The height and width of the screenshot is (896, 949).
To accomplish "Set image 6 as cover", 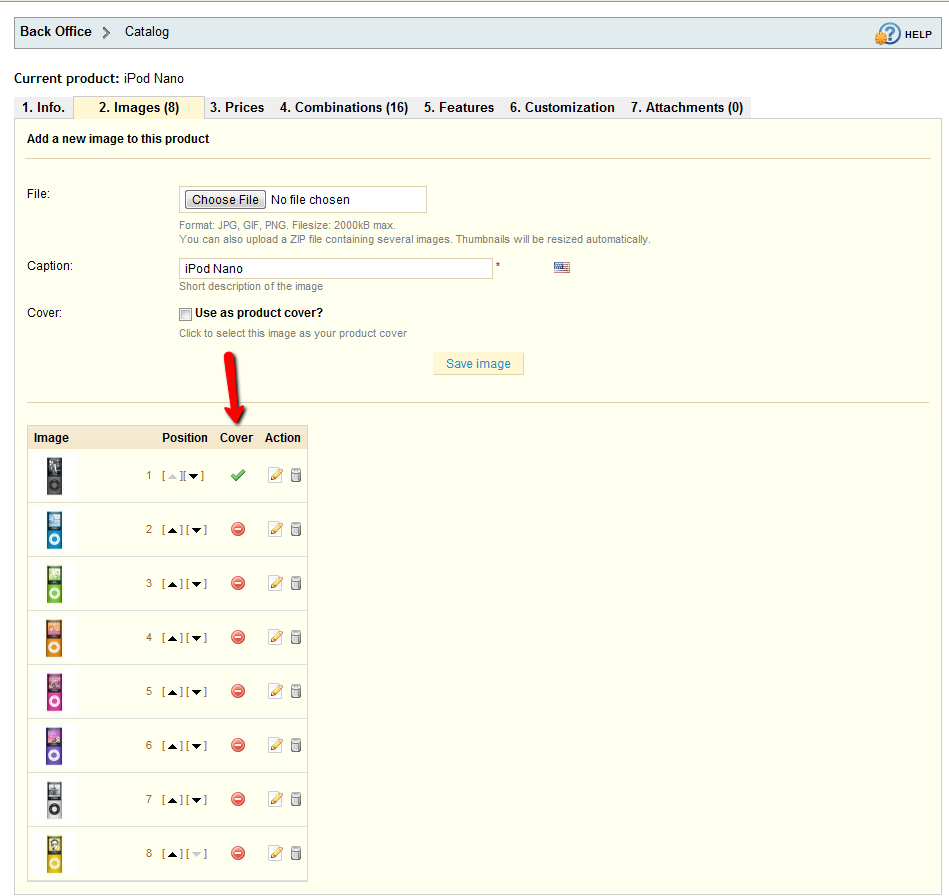I will click(x=238, y=745).
